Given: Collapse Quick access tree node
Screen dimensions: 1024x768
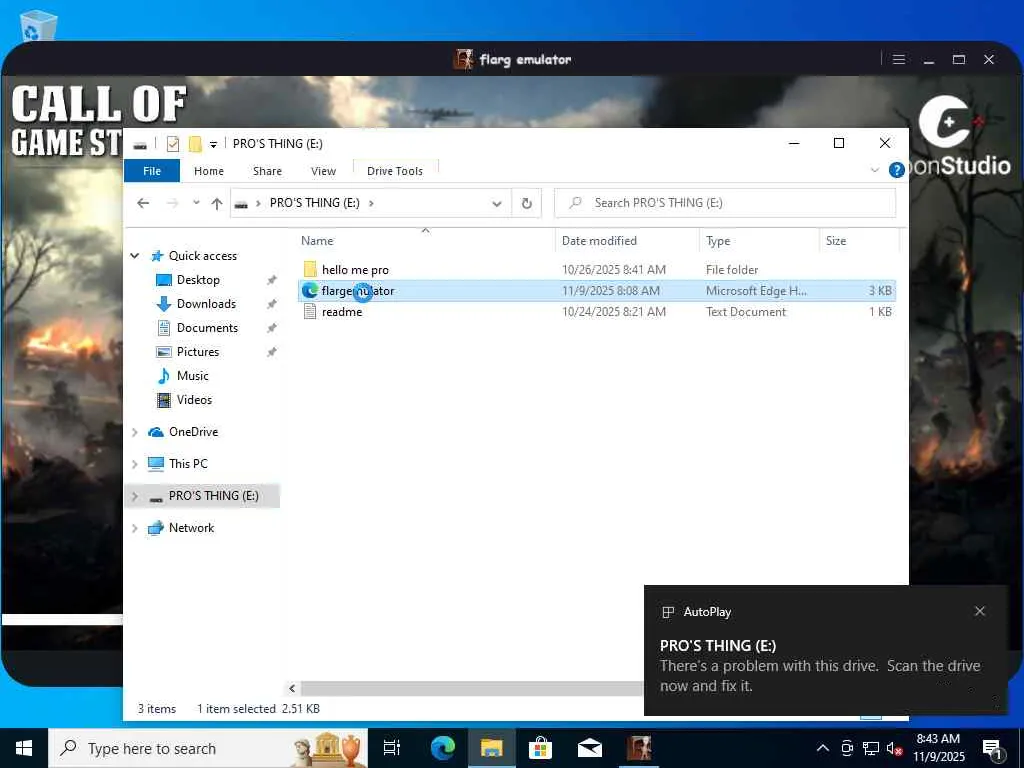Looking at the screenshot, I should pos(135,256).
